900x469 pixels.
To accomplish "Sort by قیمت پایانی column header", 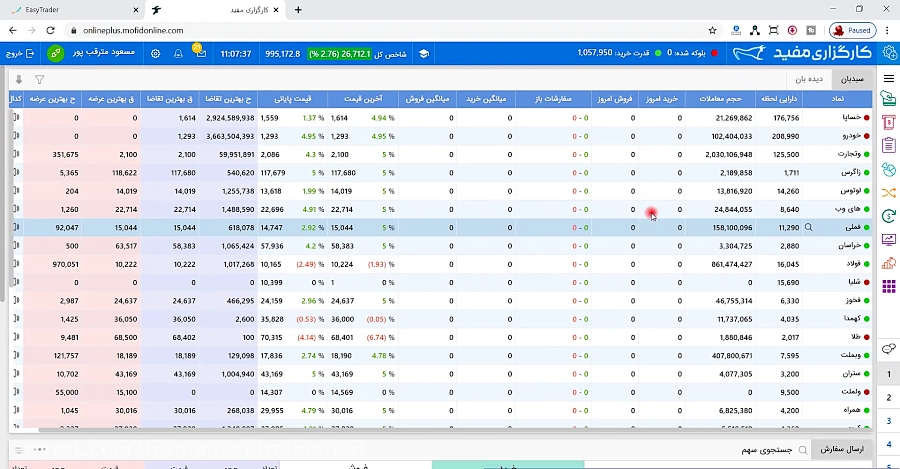I will point(293,99).
